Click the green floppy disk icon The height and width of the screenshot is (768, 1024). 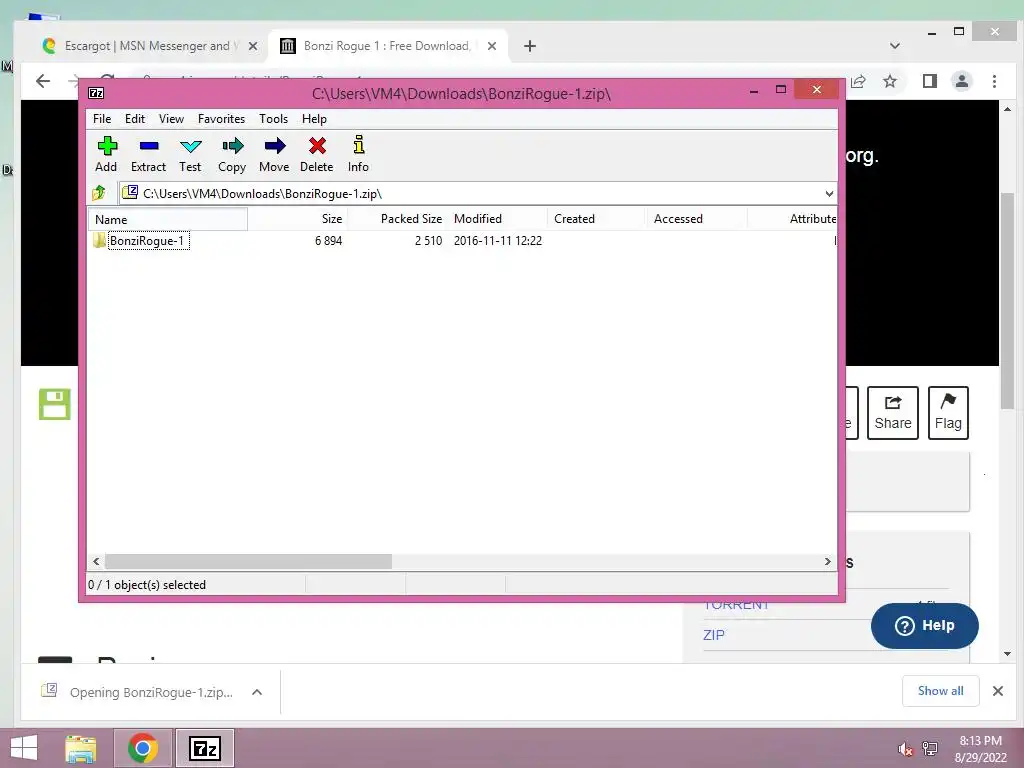click(x=54, y=404)
